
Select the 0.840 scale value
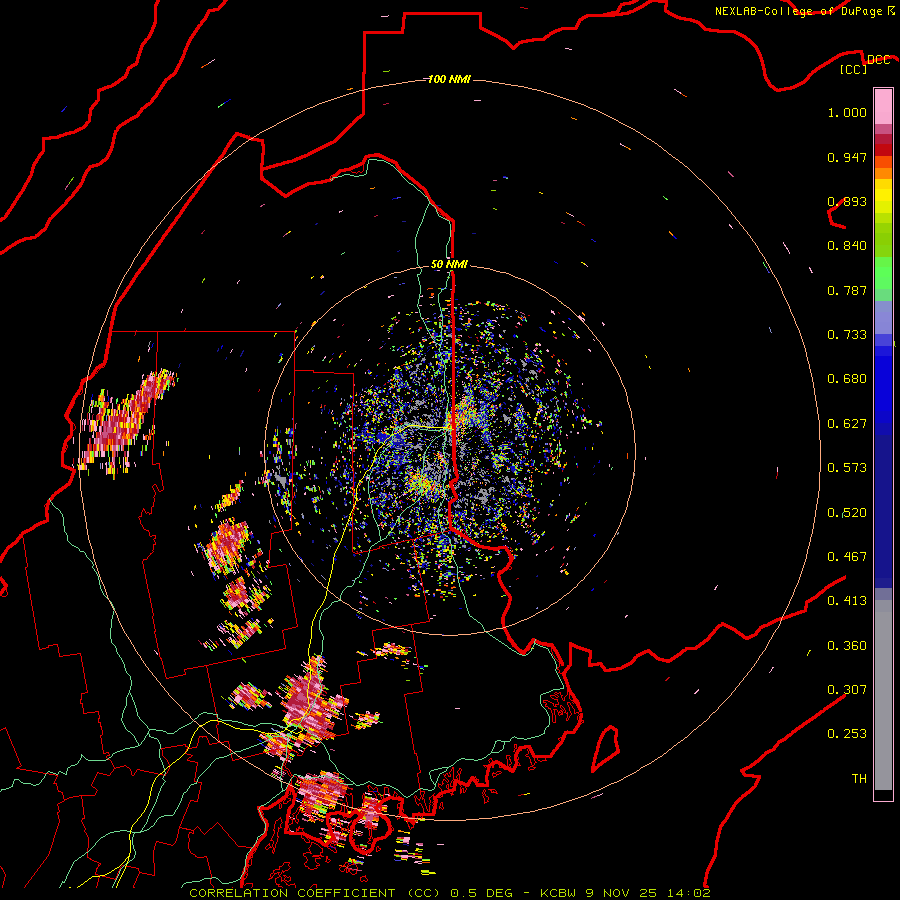point(847,246)
